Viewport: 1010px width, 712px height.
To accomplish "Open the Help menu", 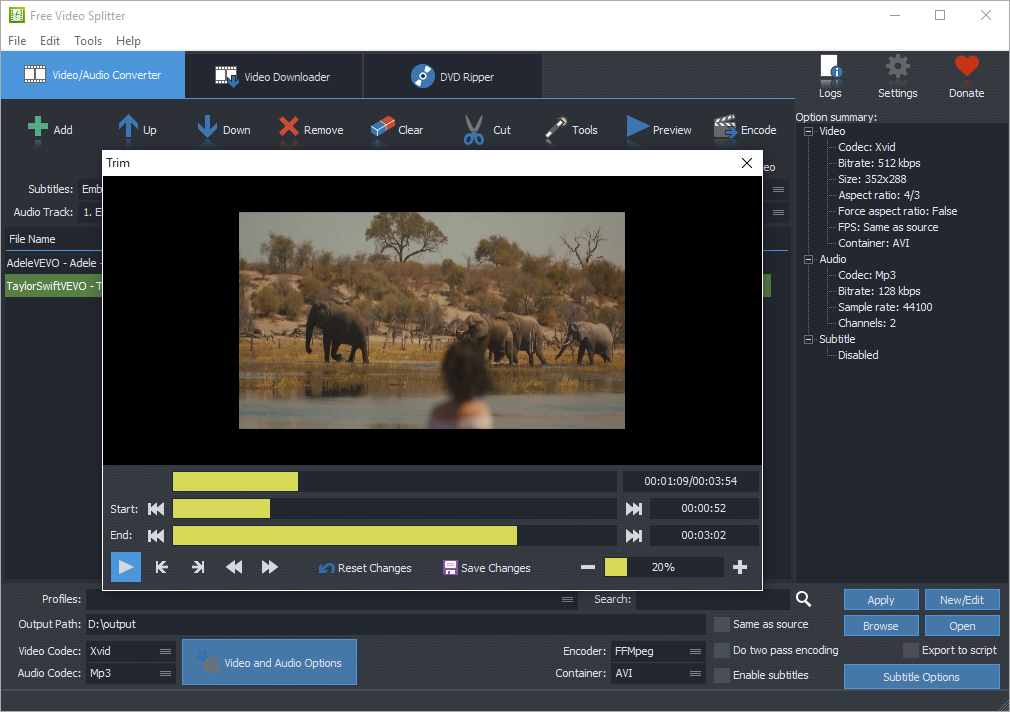I will [128, 41].
